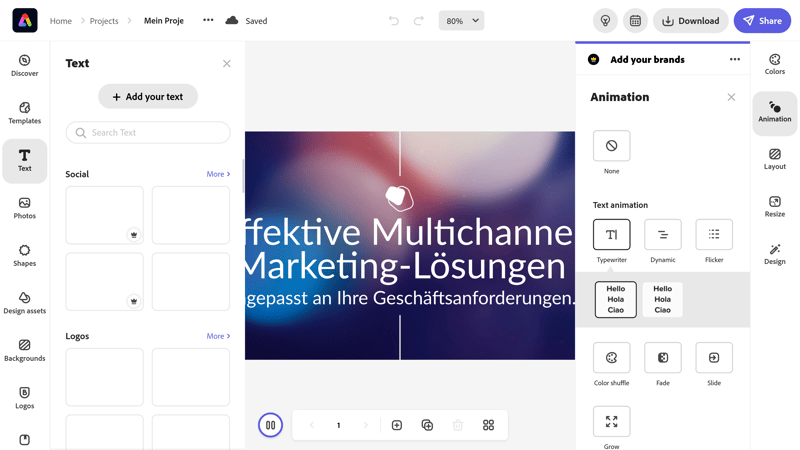The width and height of the screenshot is (800, 450).
Task: Open the Colors panel
Action: (x=774, y=64)
